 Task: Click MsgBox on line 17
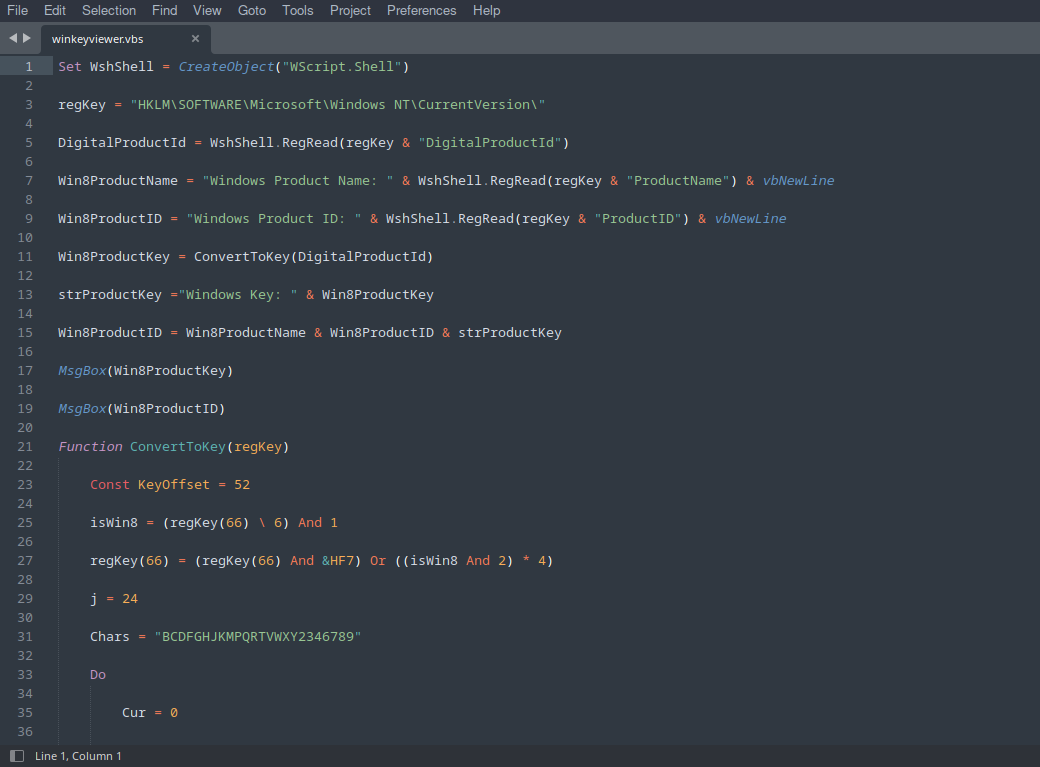[82, 371]
